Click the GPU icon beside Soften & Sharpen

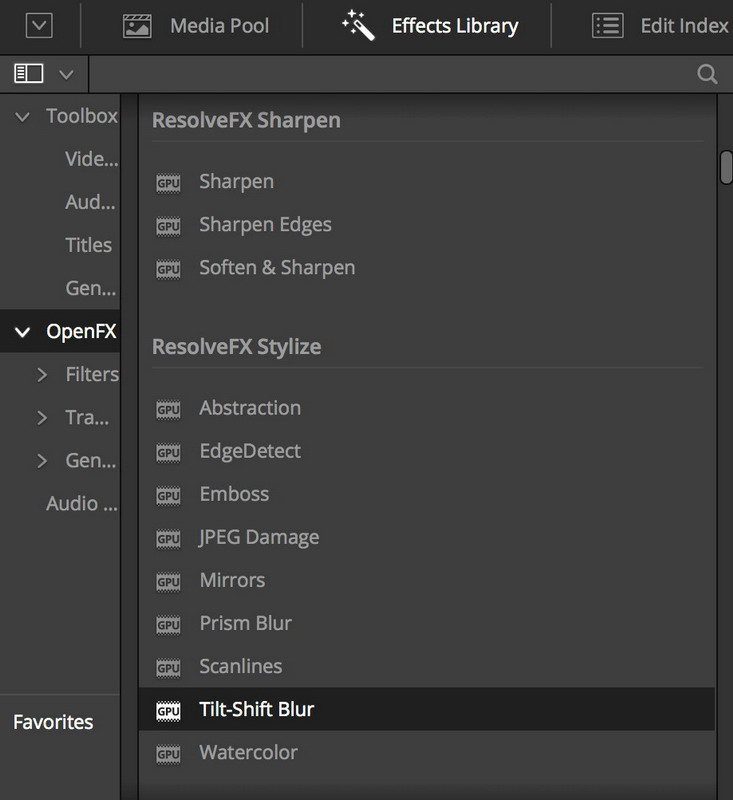click(x=168, y=269)
